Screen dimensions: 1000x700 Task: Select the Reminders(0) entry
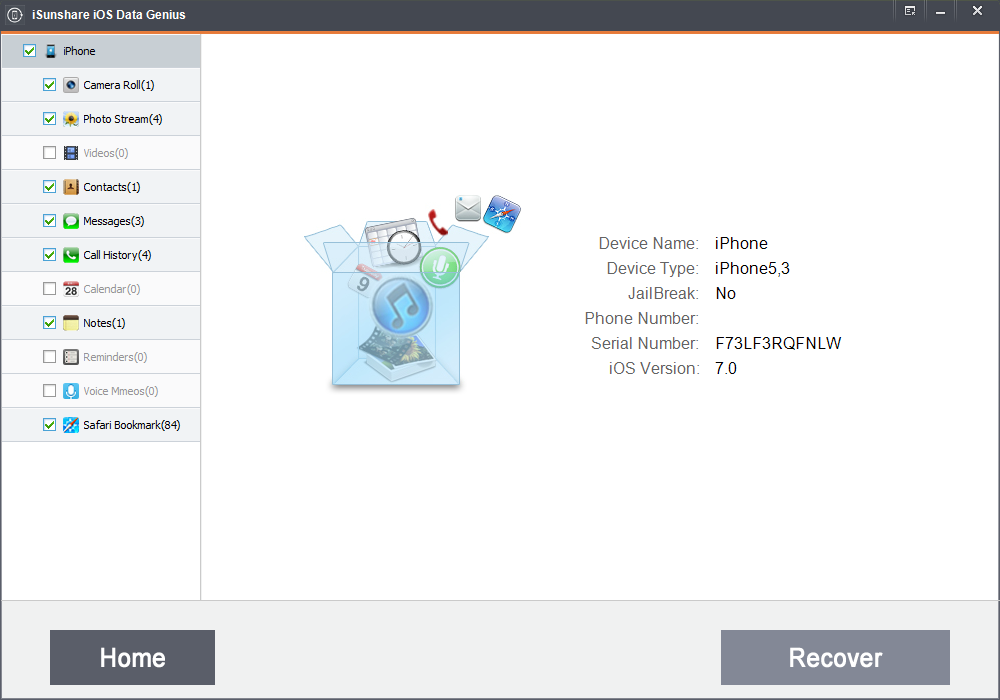point(115,357)
